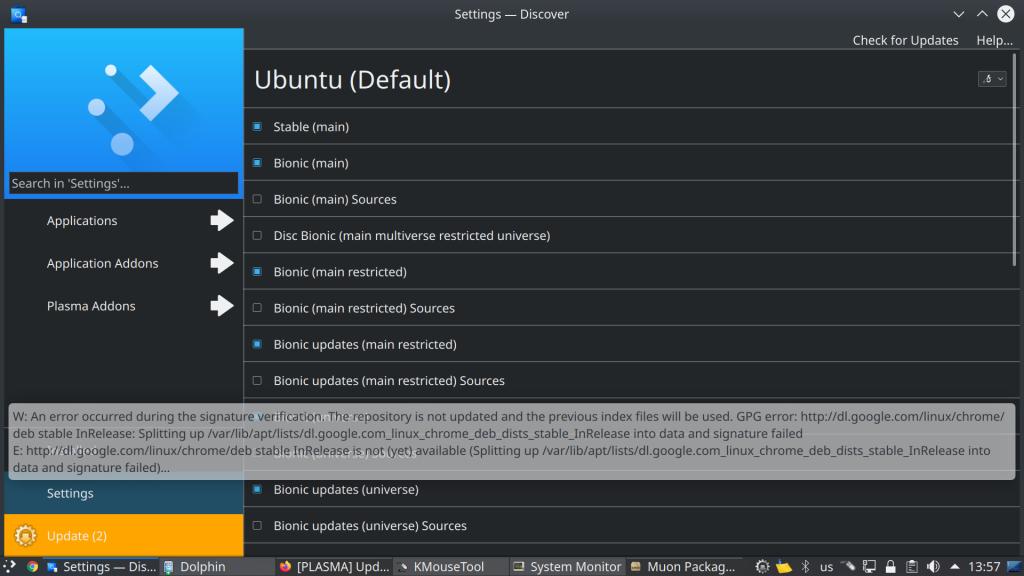Click Check for Updates

coord(905,40)
